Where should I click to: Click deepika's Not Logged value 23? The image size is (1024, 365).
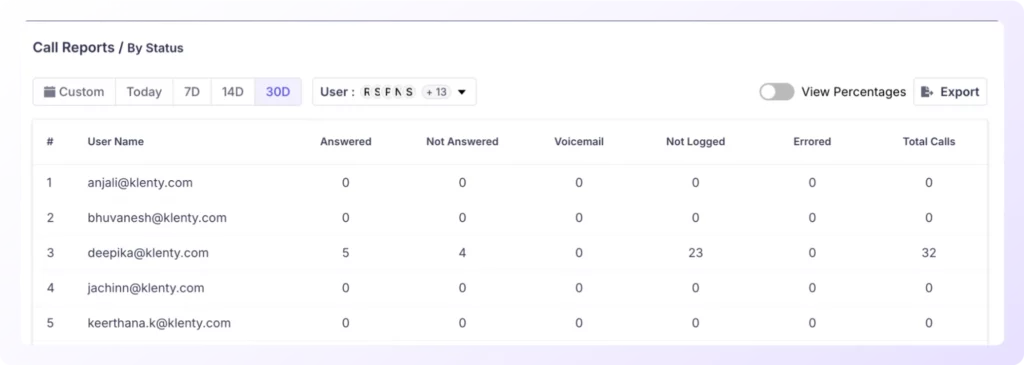696,253
